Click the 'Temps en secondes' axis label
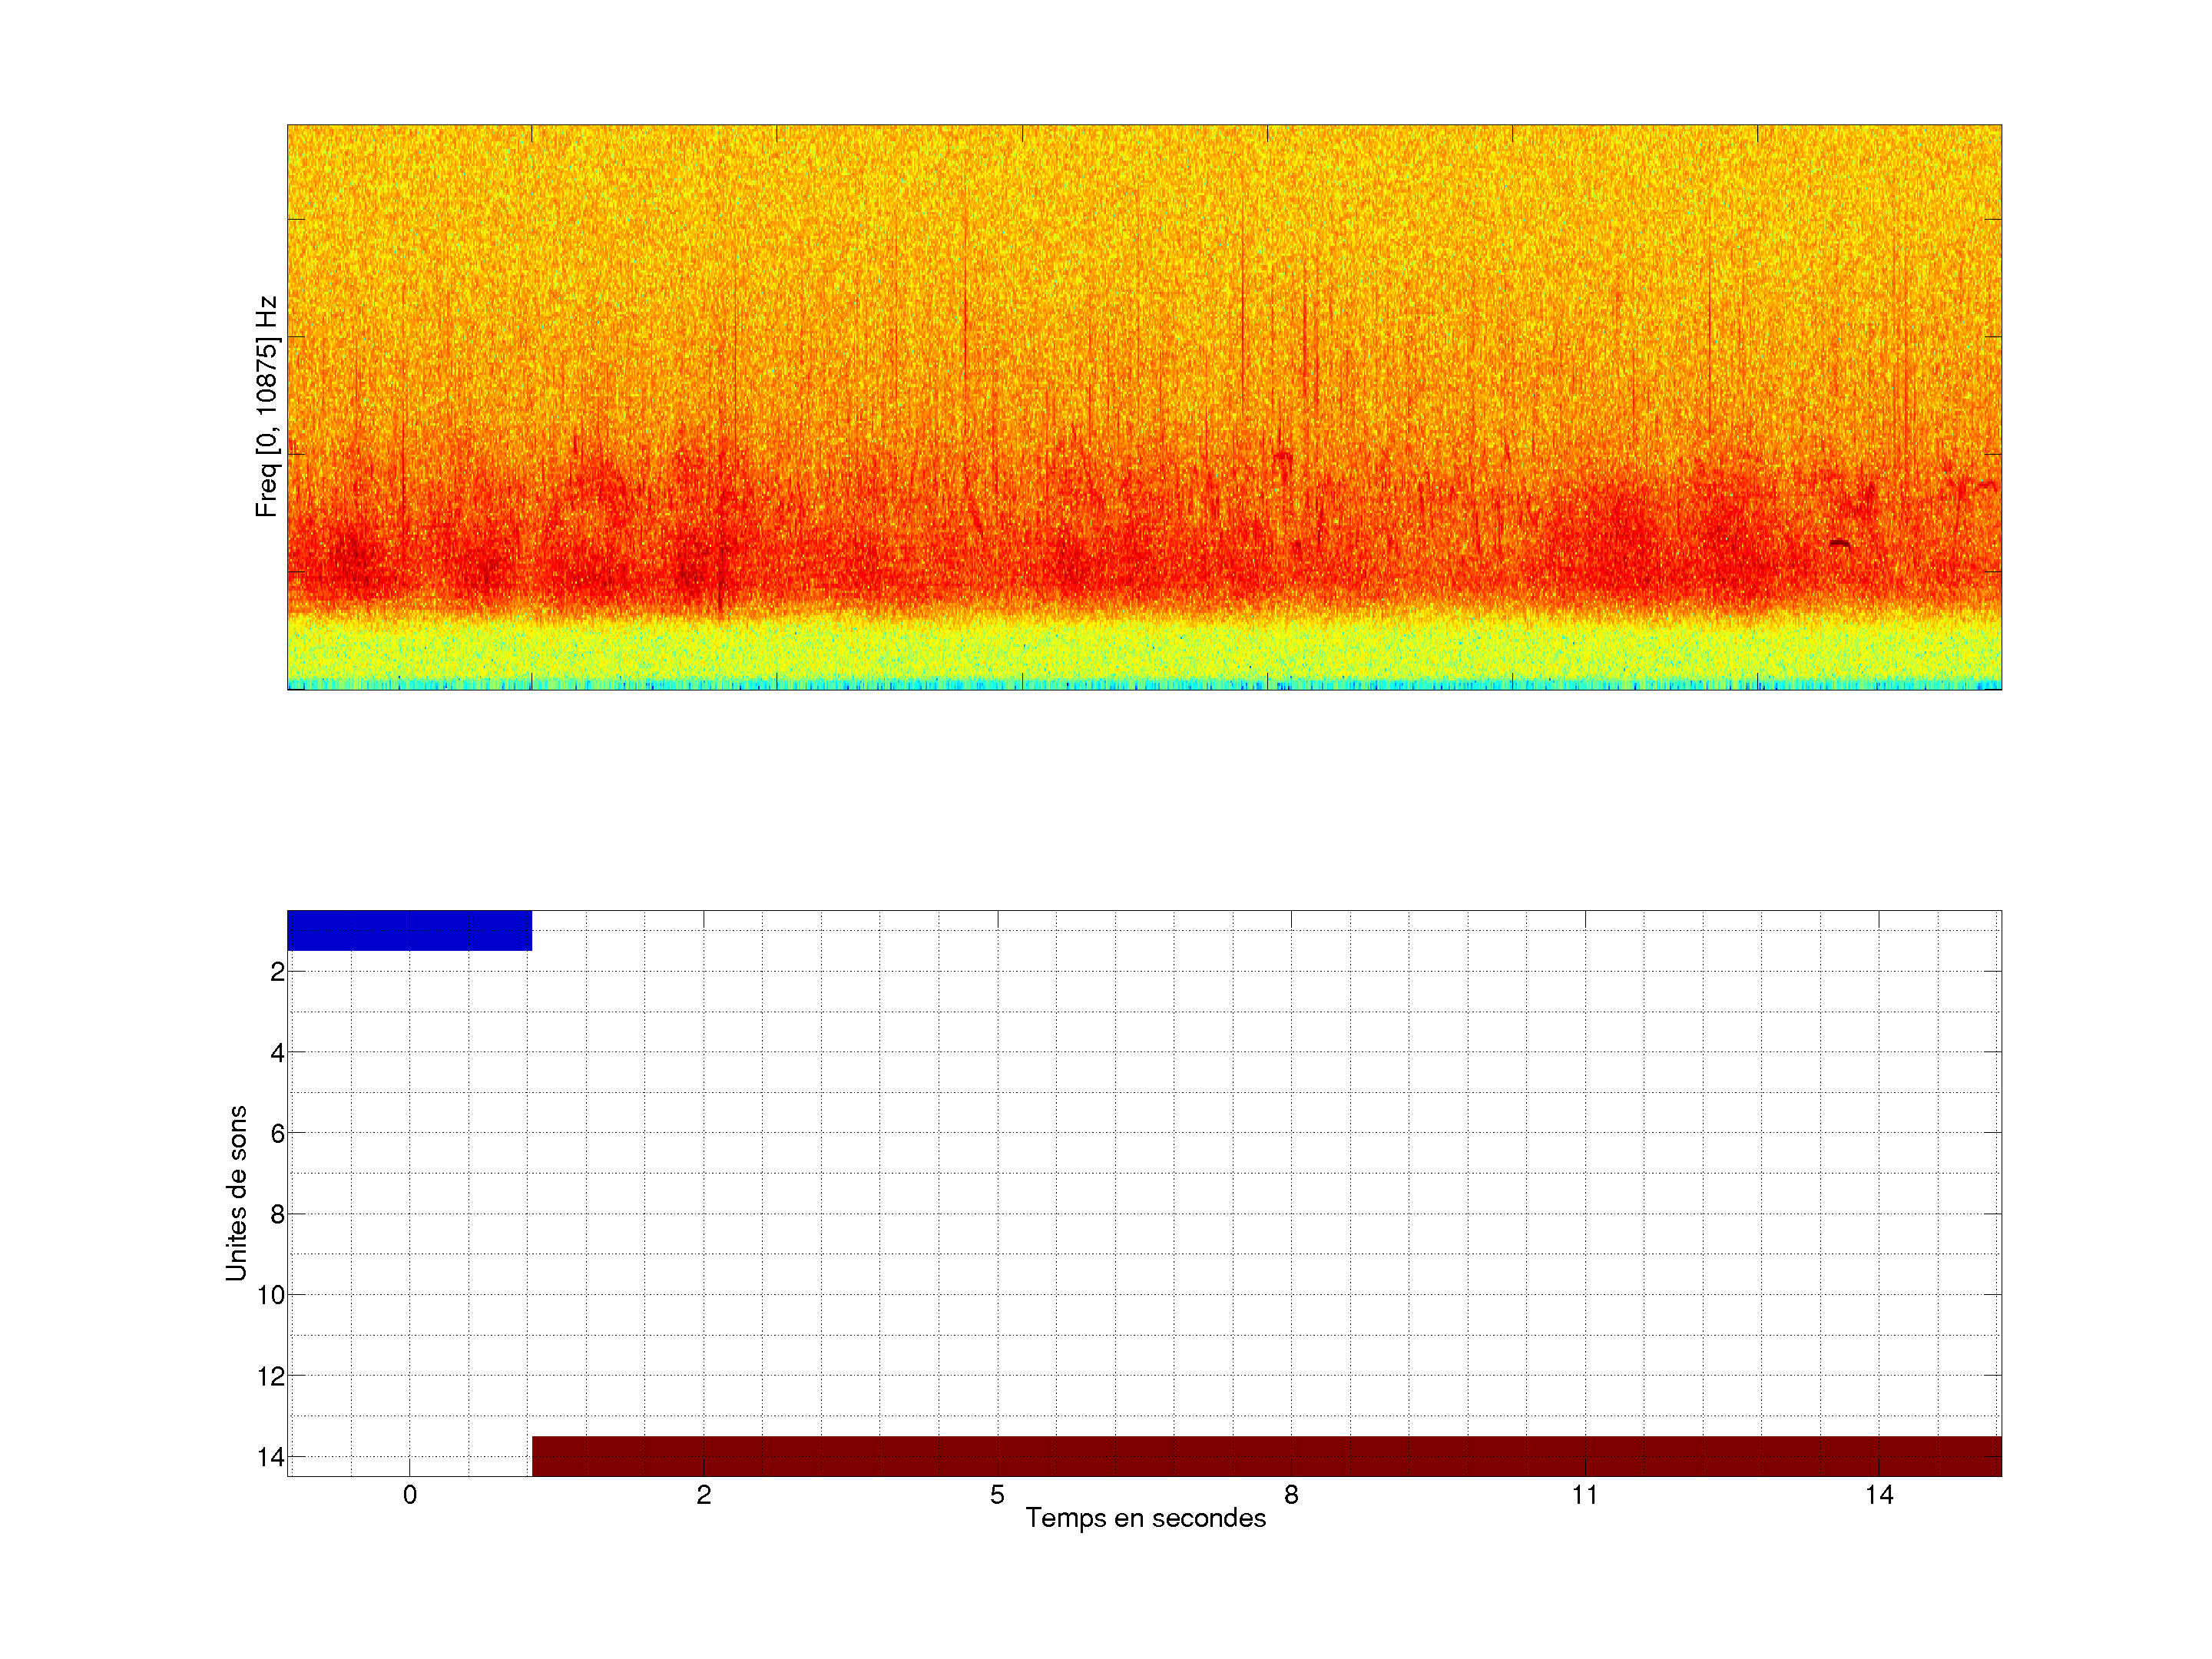The width and height of the screenshot is (2212, 1659). 1145,1518
